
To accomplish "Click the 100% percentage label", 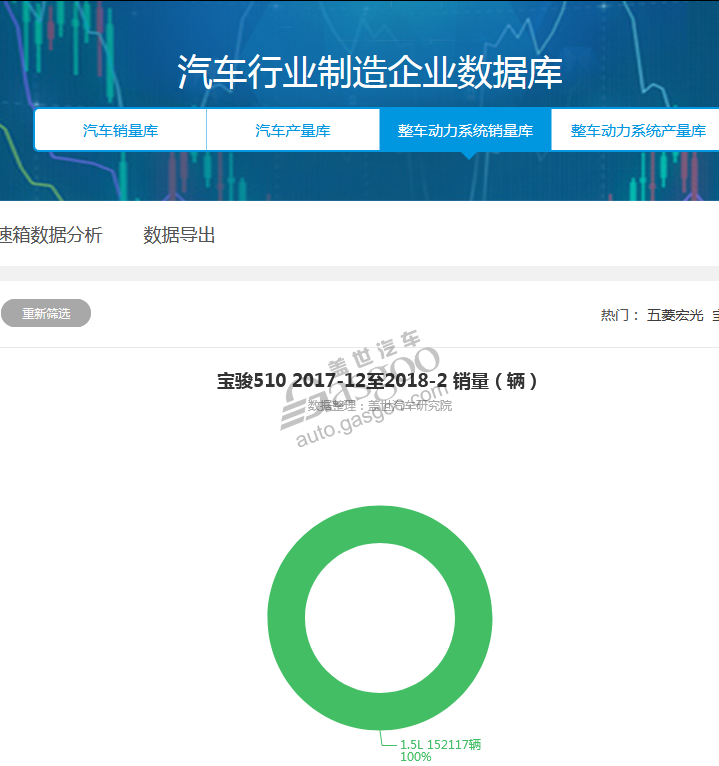I will pos(416,757).
